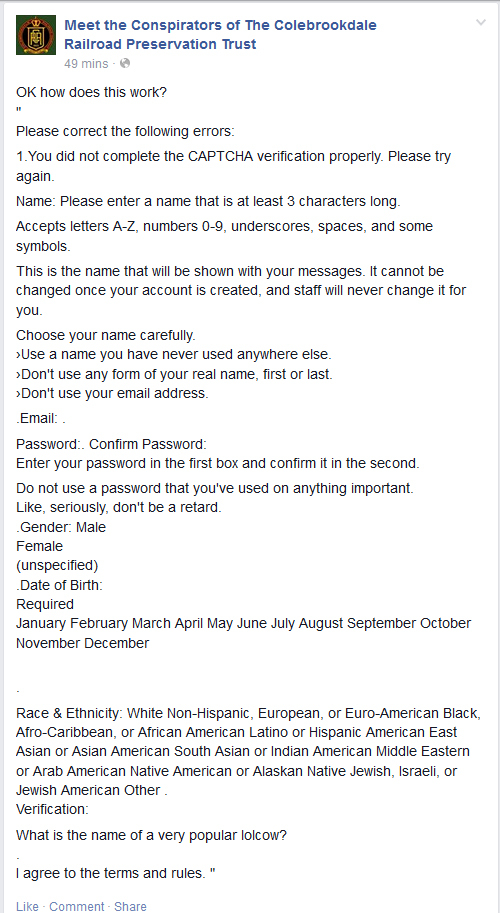Click the '(unspecified)' gender text
The image size is (500, 913).
(x=57, y=565)
